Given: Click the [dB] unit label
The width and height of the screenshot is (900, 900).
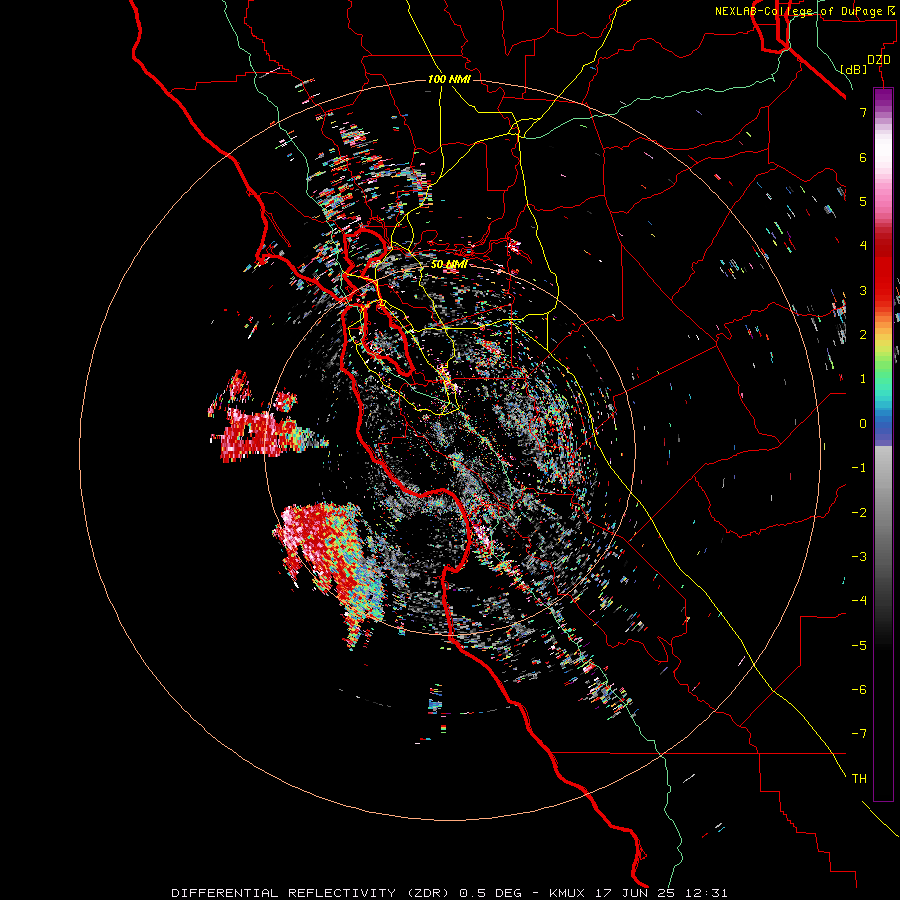Looking at the screenshot, I should click(x=854, y=69).
